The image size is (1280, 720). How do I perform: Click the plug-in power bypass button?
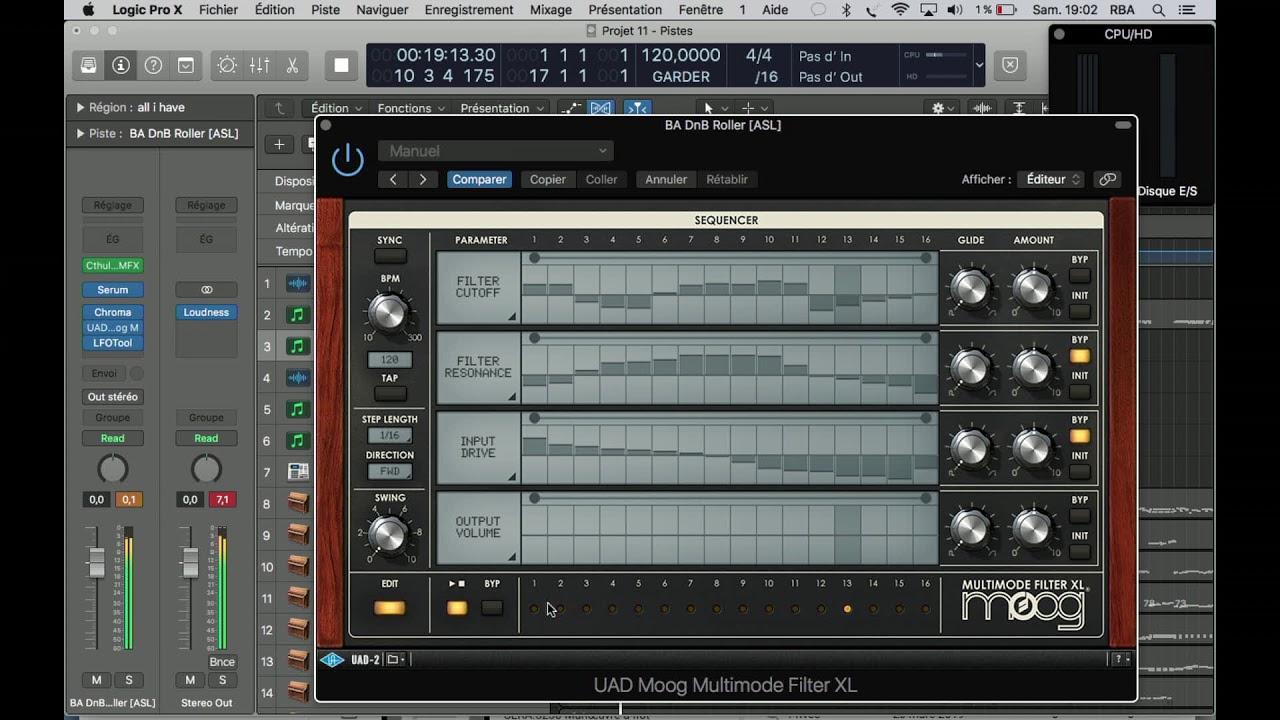pos(347,160)
